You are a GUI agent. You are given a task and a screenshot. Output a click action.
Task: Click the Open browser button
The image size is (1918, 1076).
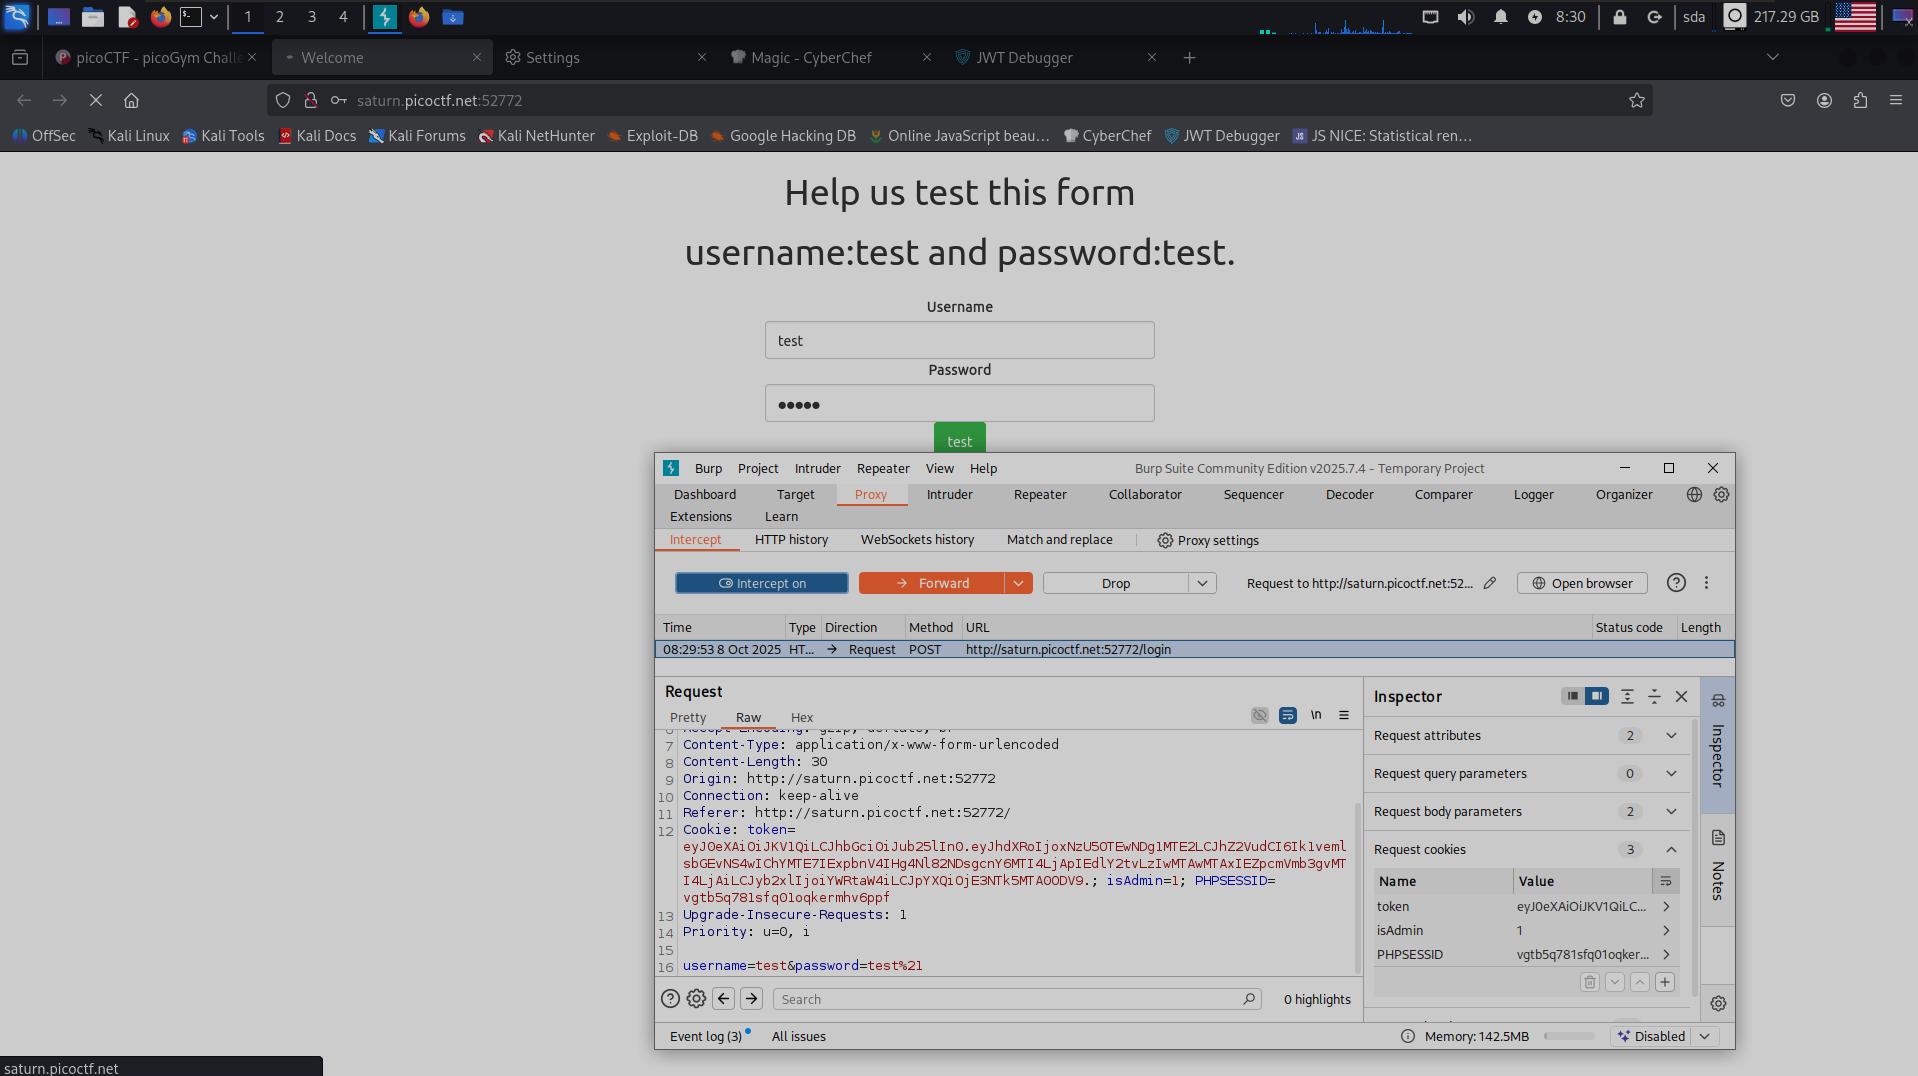click(1582, 583)
